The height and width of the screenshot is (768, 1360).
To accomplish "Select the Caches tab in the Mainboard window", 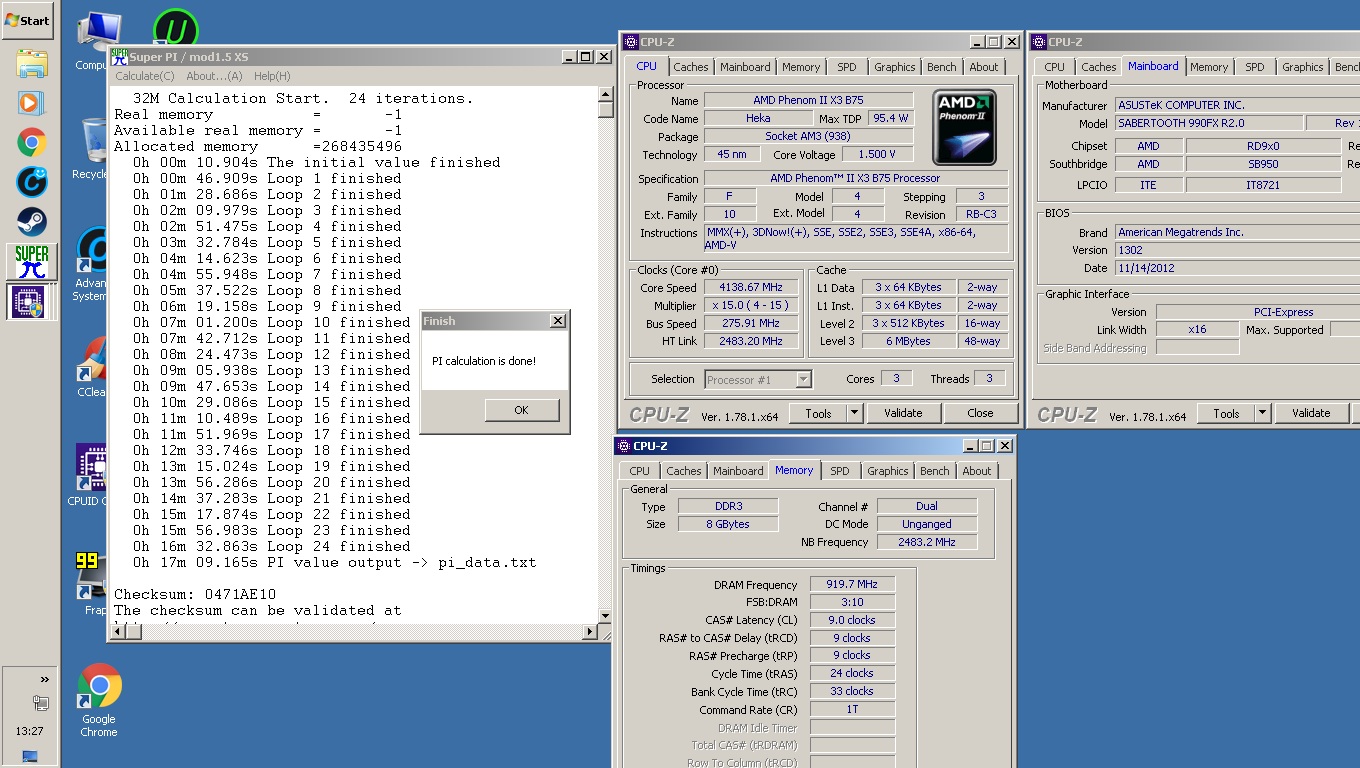I will click(1098, 67).
